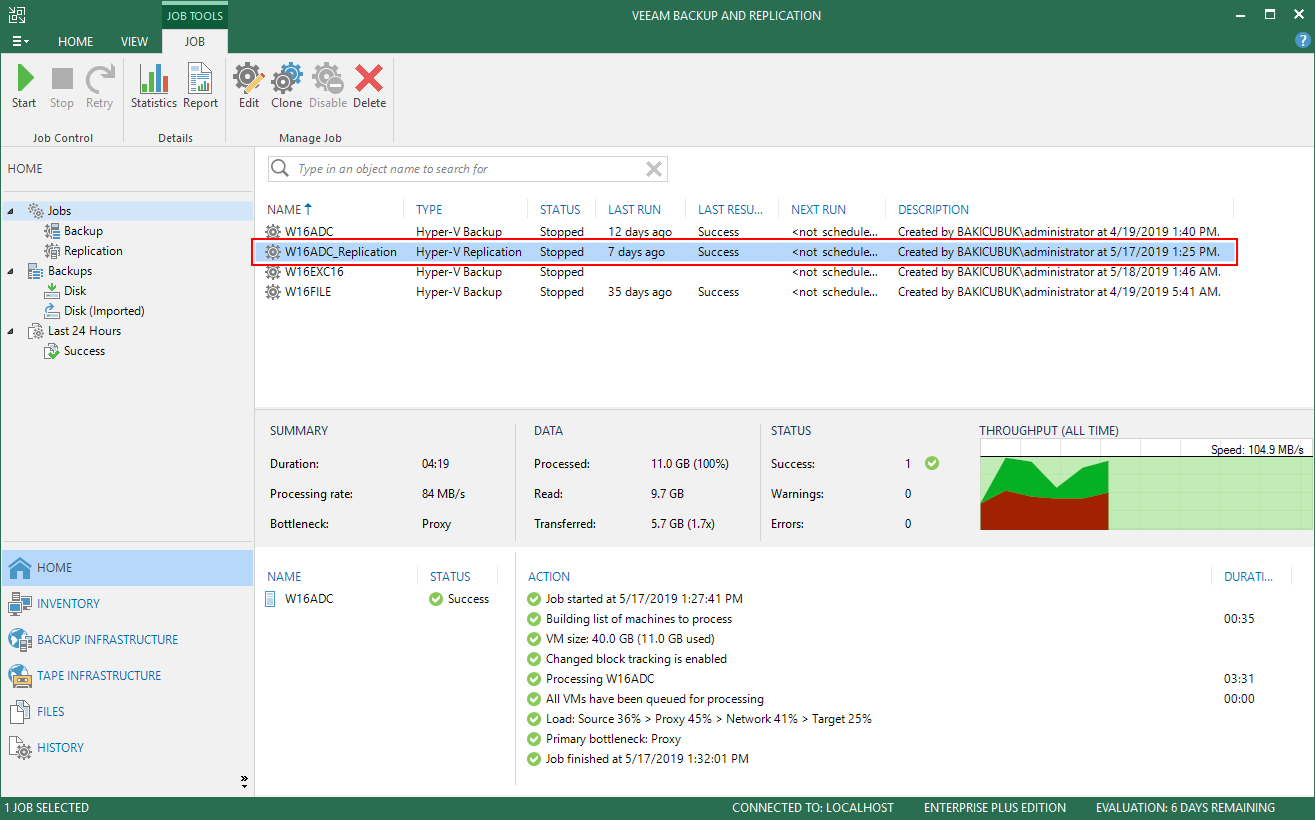Image resolution: width=1315 pixels, height=820 pixels.
Task: Select the W16ADC_Replication job row
Action: pyautogui.click(x=746, y=252)
